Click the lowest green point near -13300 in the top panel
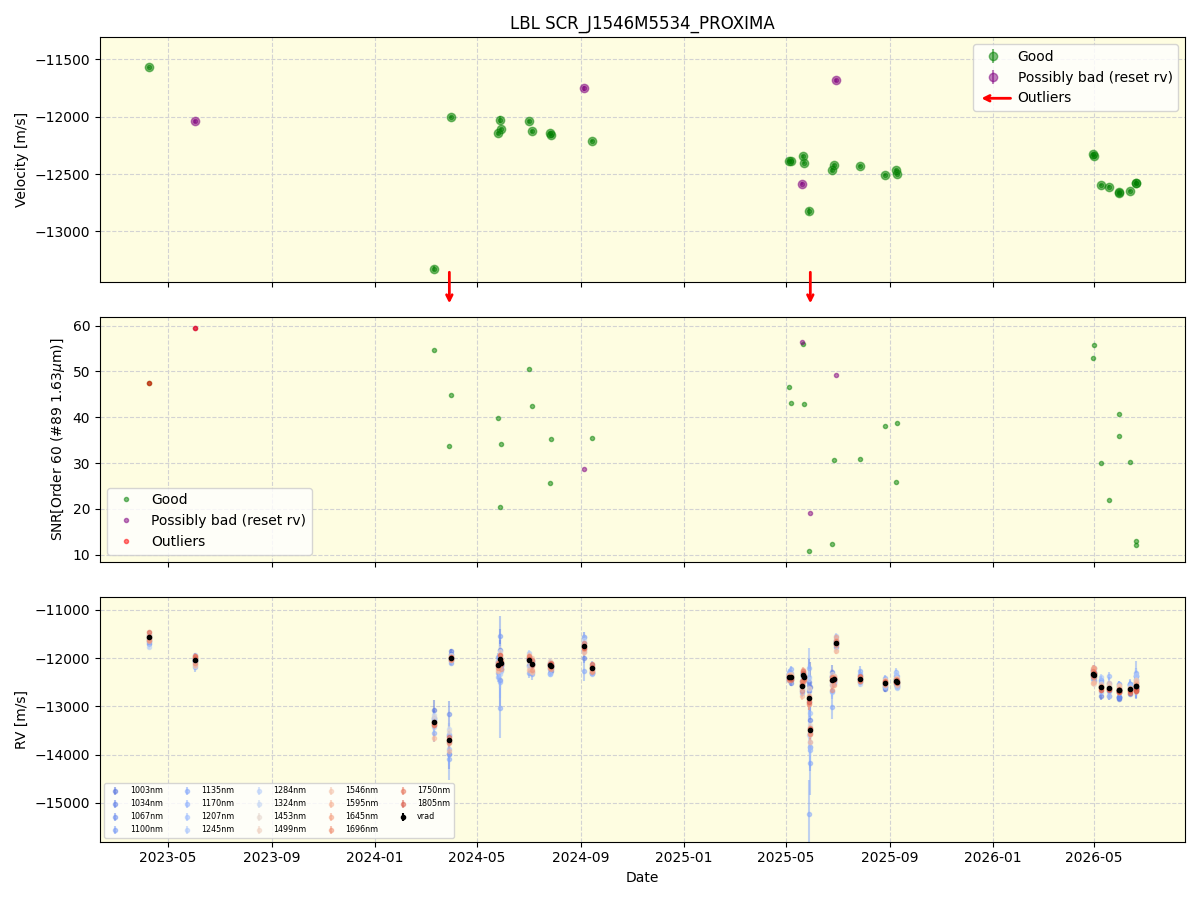The height and width of the screenshot is (900, 1200). tap(434, 269)
